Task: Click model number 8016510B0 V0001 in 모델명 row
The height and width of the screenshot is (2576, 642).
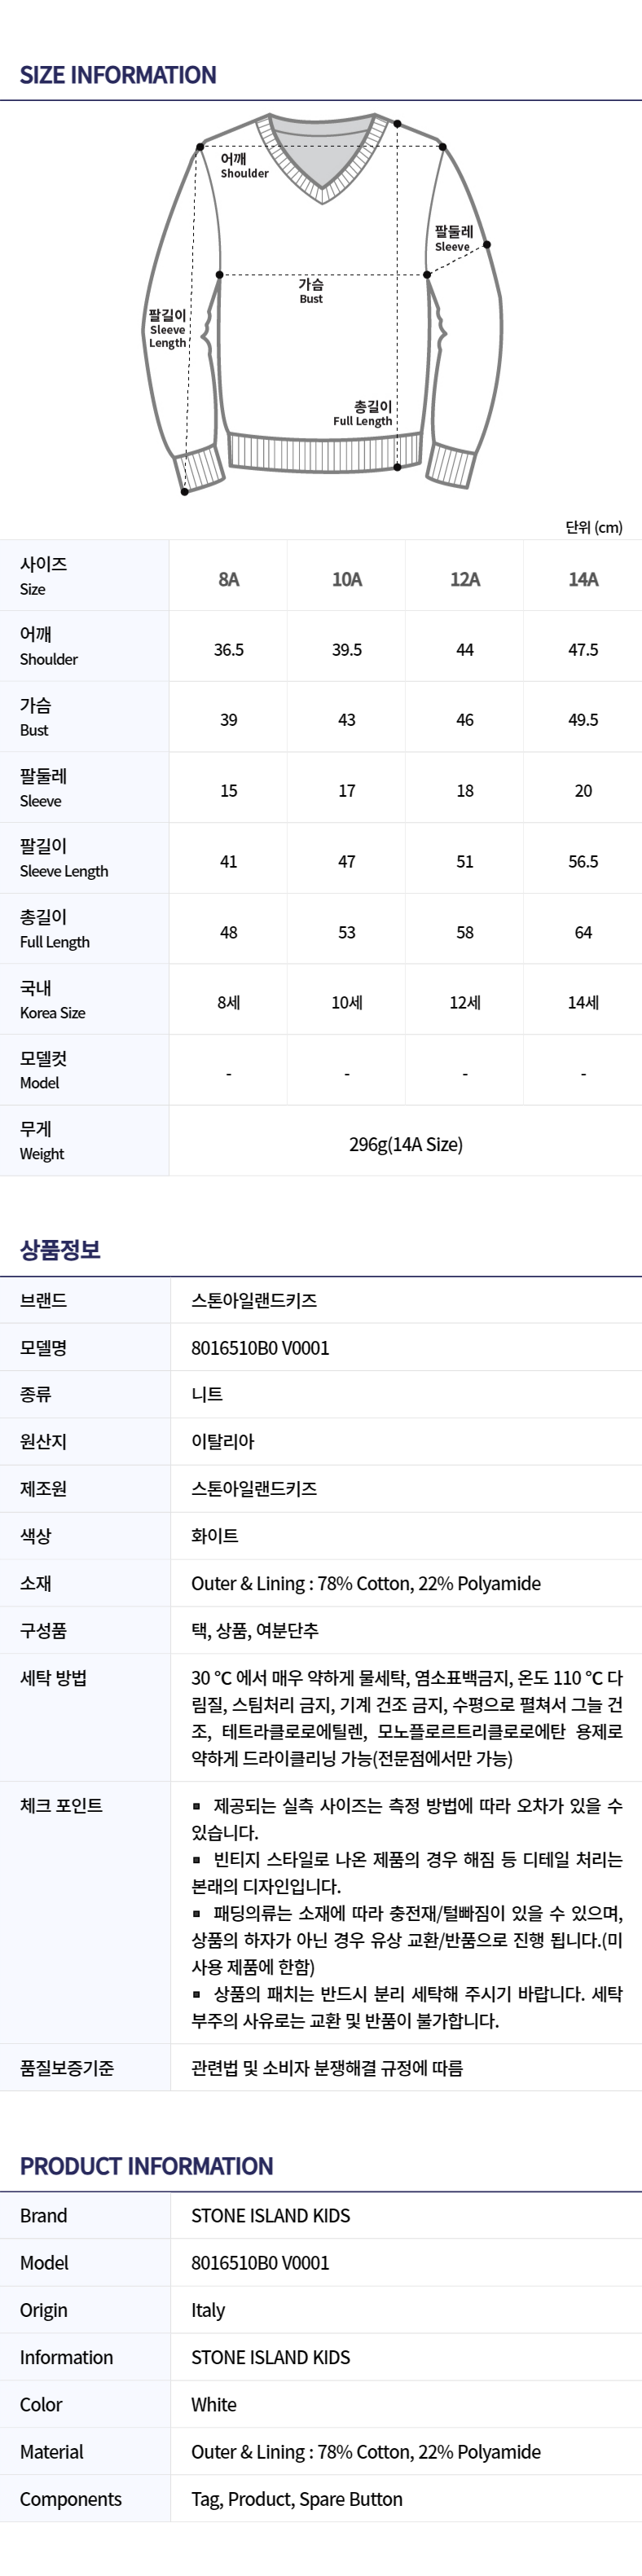Action: pyautogui.click(x=260, y=1348)
